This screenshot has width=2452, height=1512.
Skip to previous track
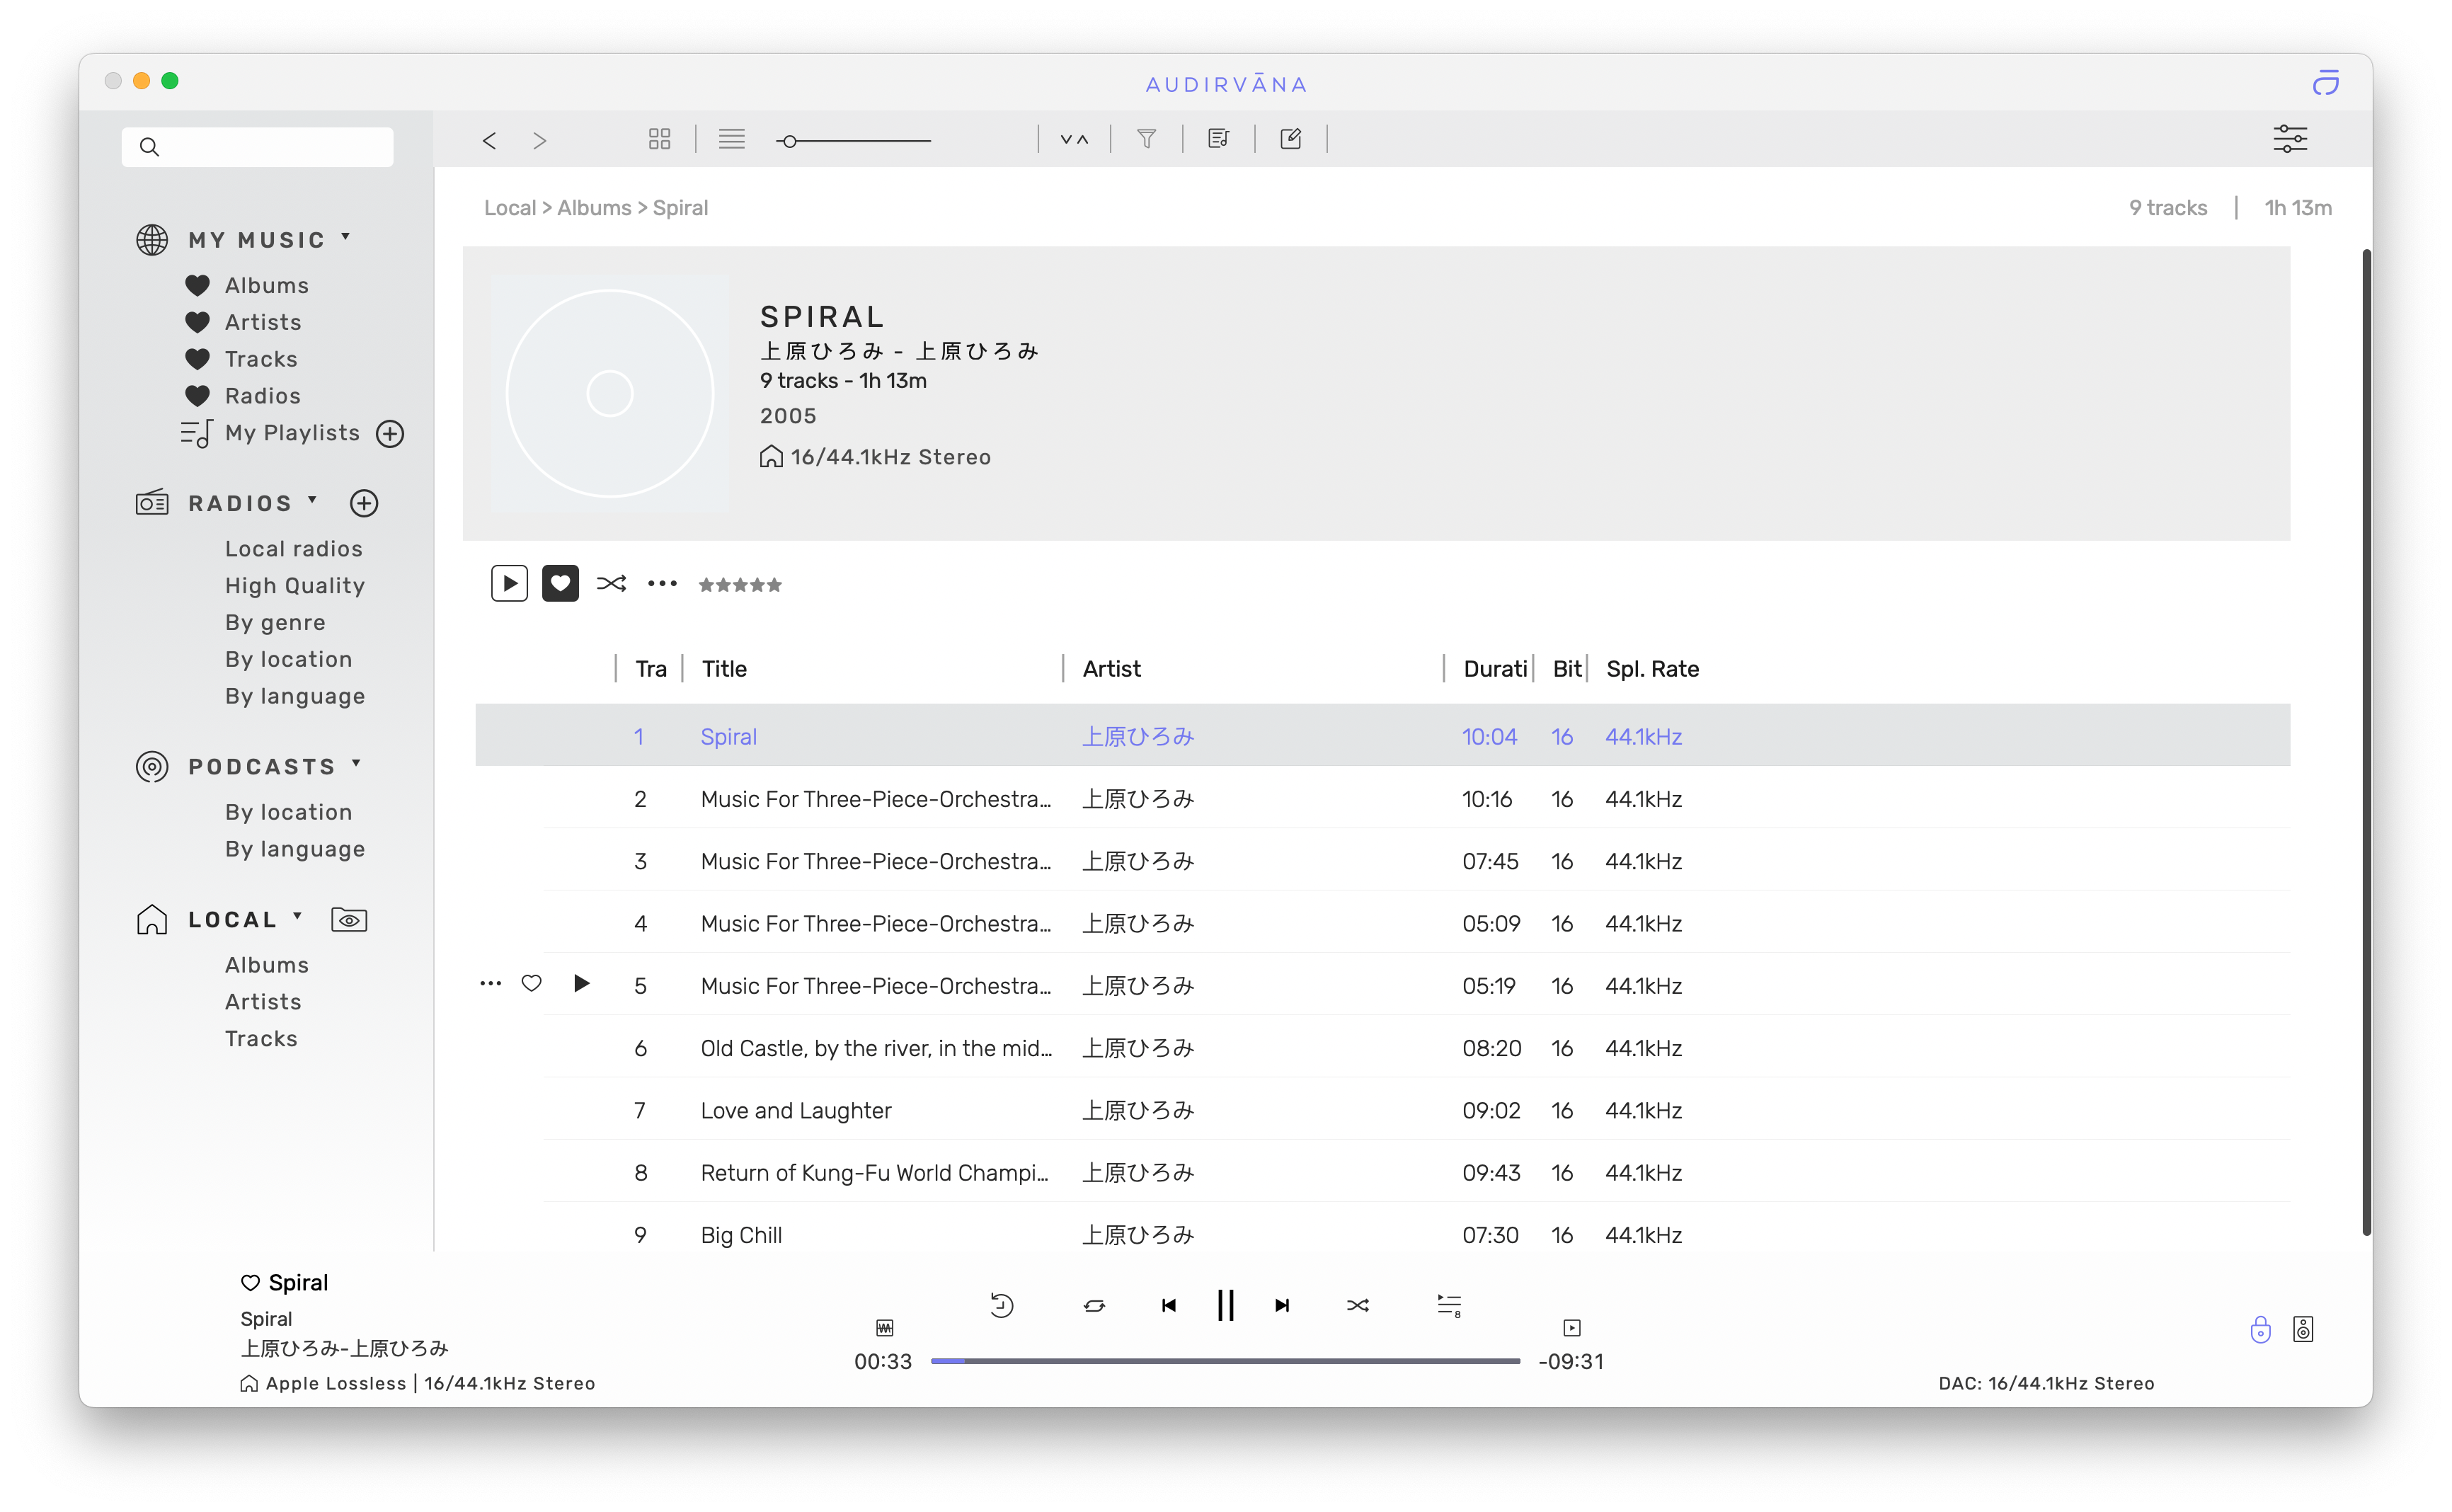(1168, 1306)
